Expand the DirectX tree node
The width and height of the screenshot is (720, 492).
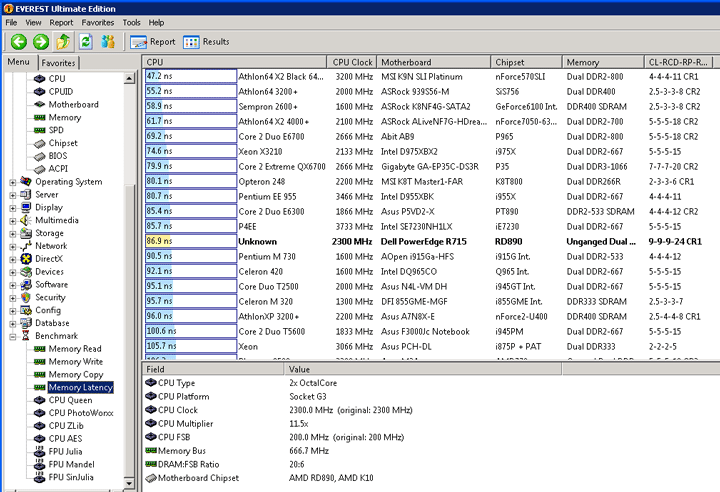coord(13,260)
